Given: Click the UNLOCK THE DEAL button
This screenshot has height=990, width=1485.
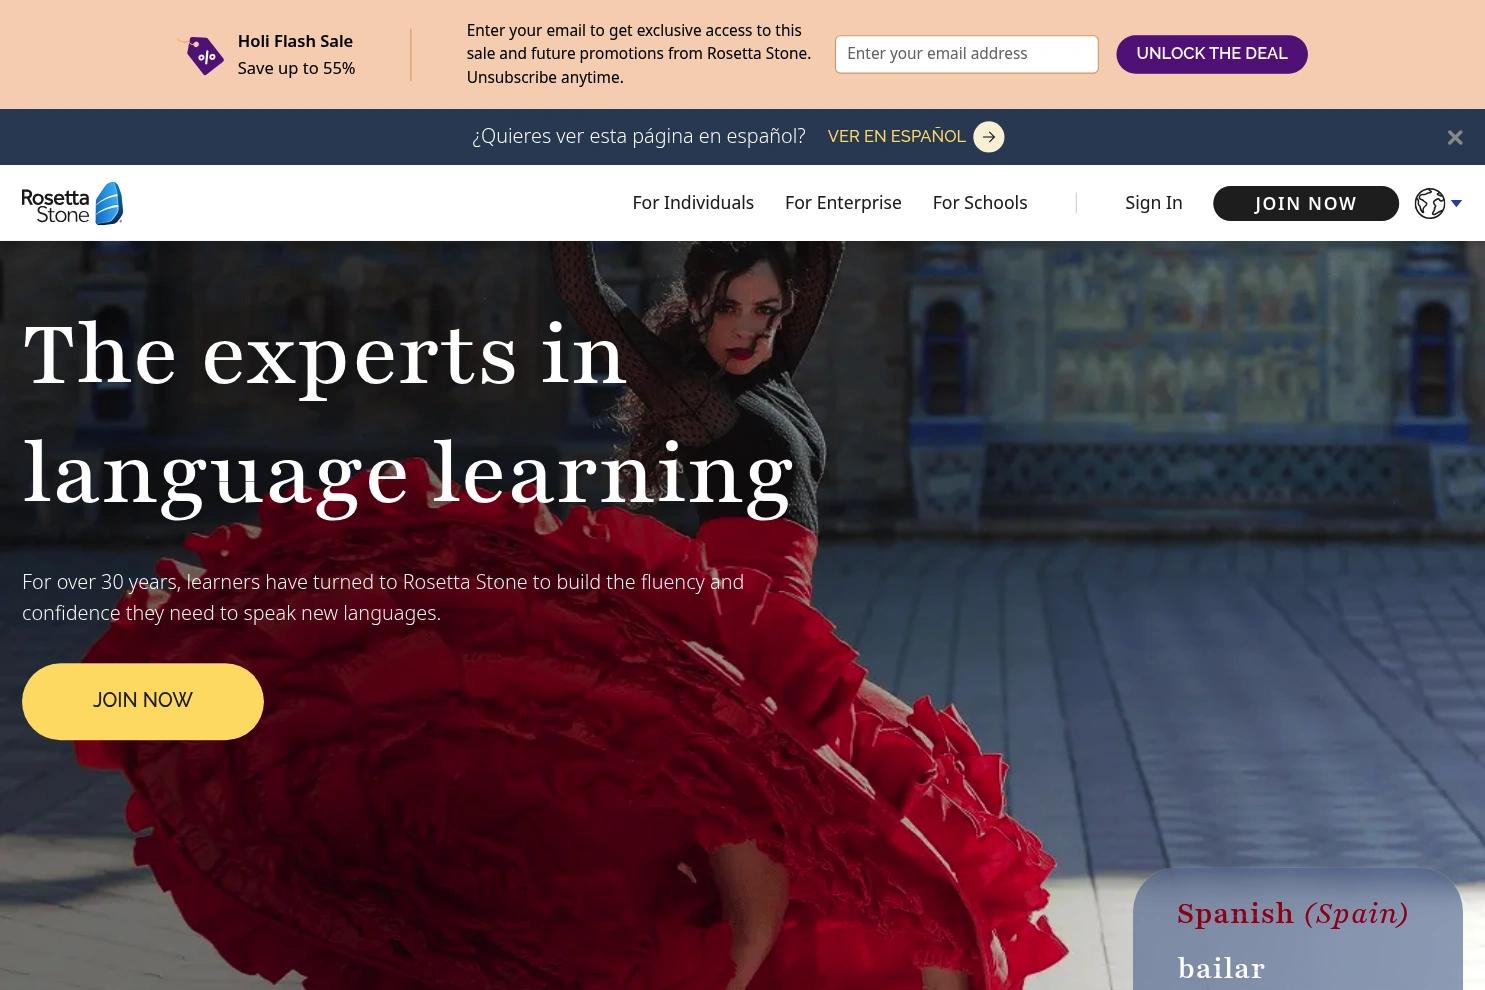Looking at the screenshot, I should 1212,54.
